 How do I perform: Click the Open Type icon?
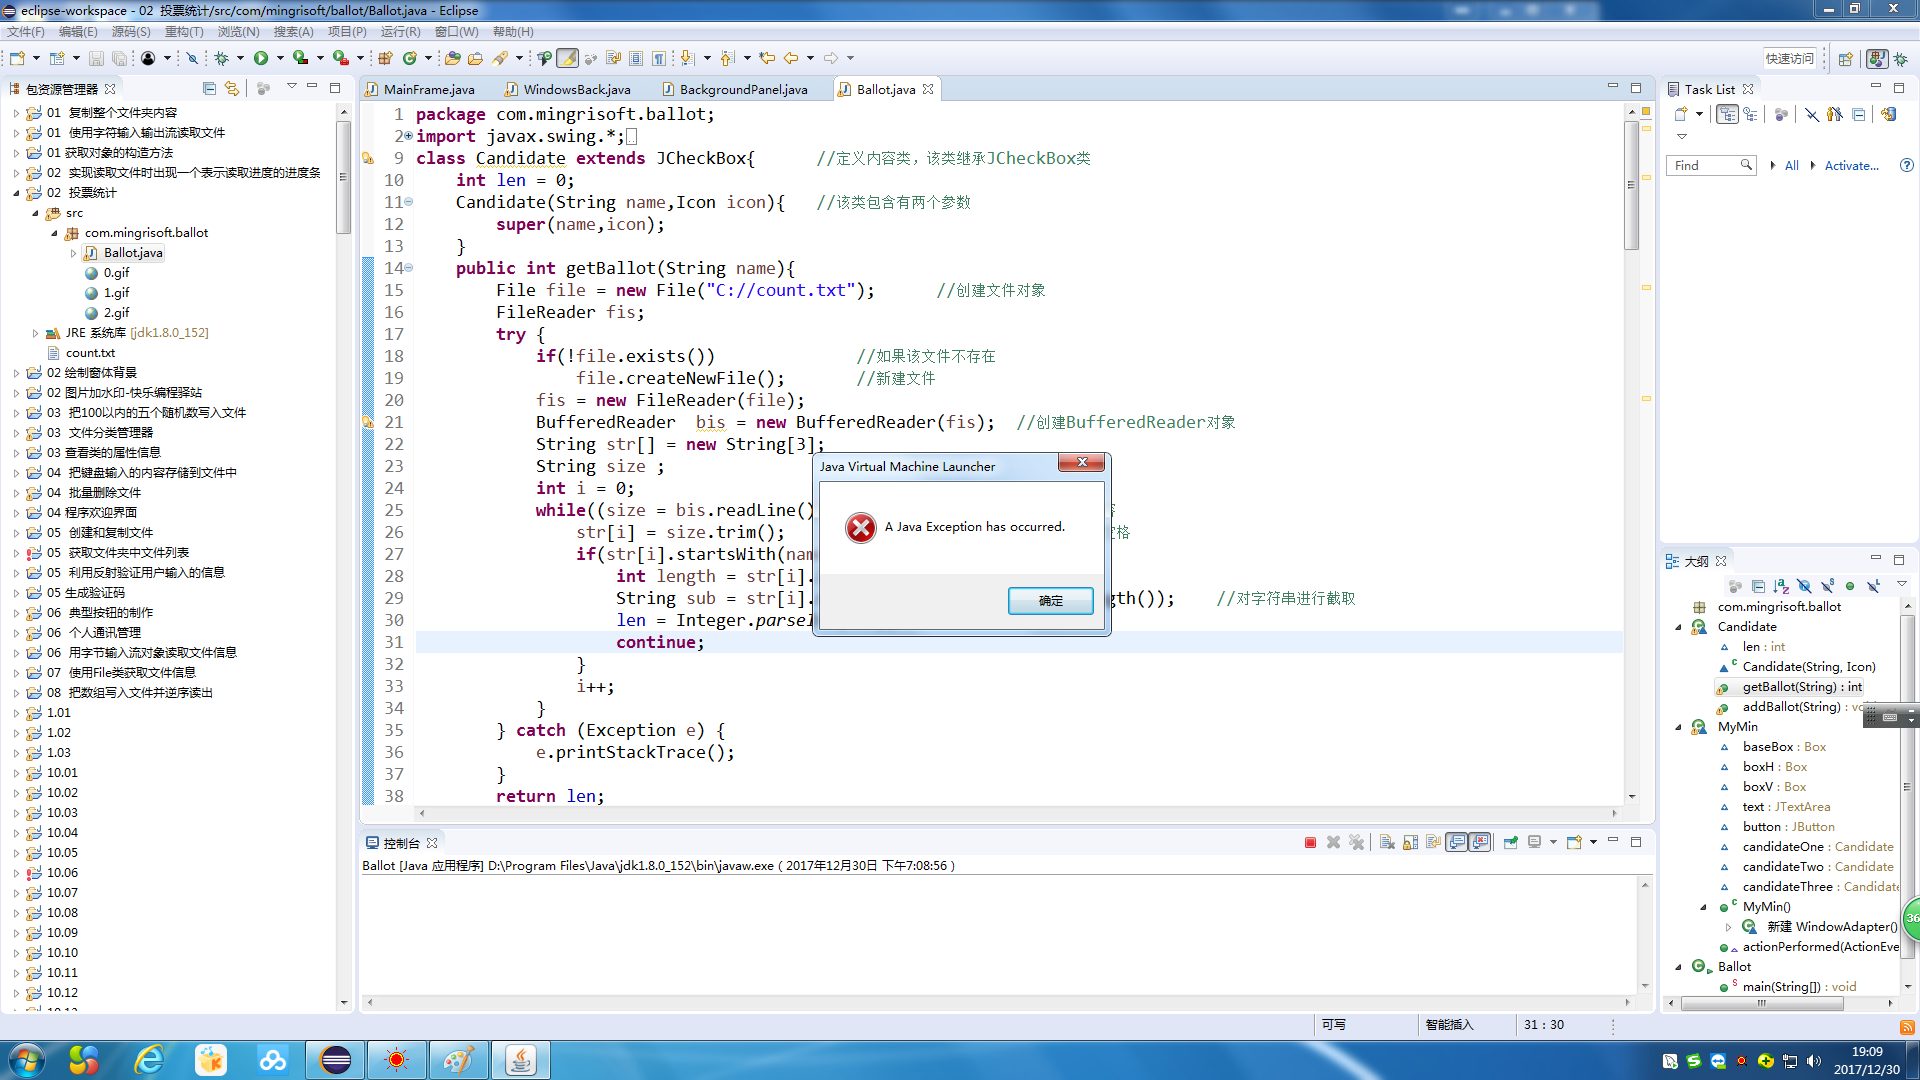pos(453,58)
